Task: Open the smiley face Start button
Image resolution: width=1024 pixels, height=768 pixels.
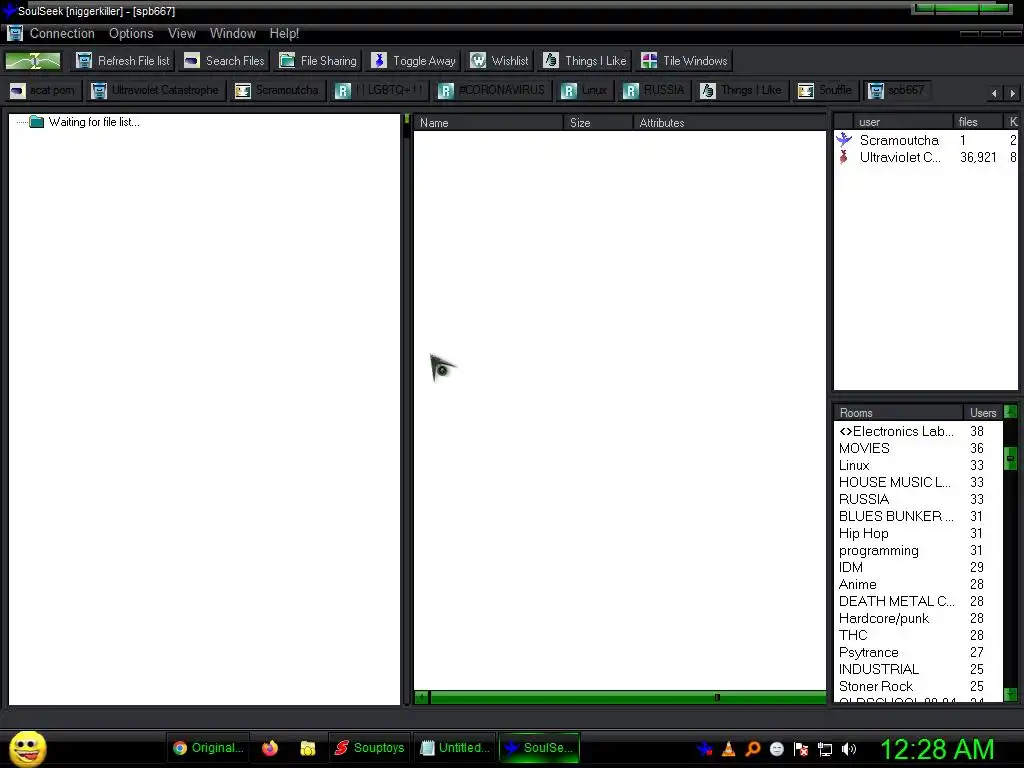Action: pyautogui.click(x=27, y=748)
